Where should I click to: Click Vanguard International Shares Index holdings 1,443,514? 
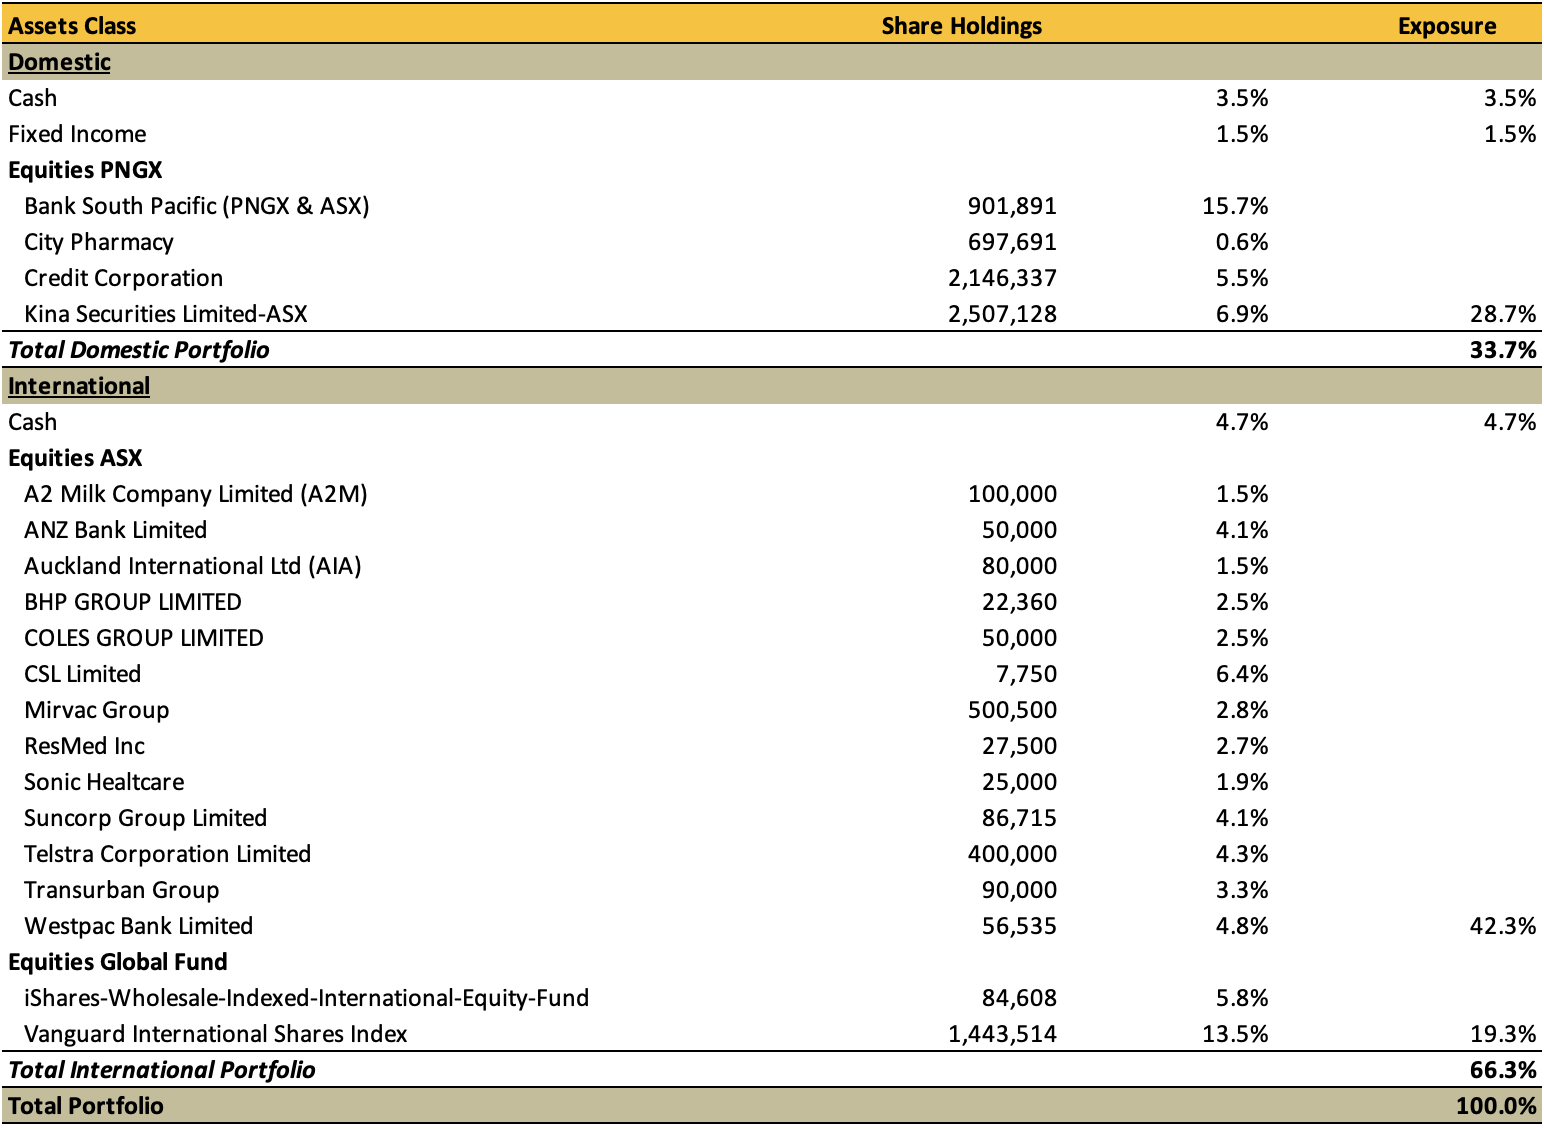click(x=1002, y=1034)
